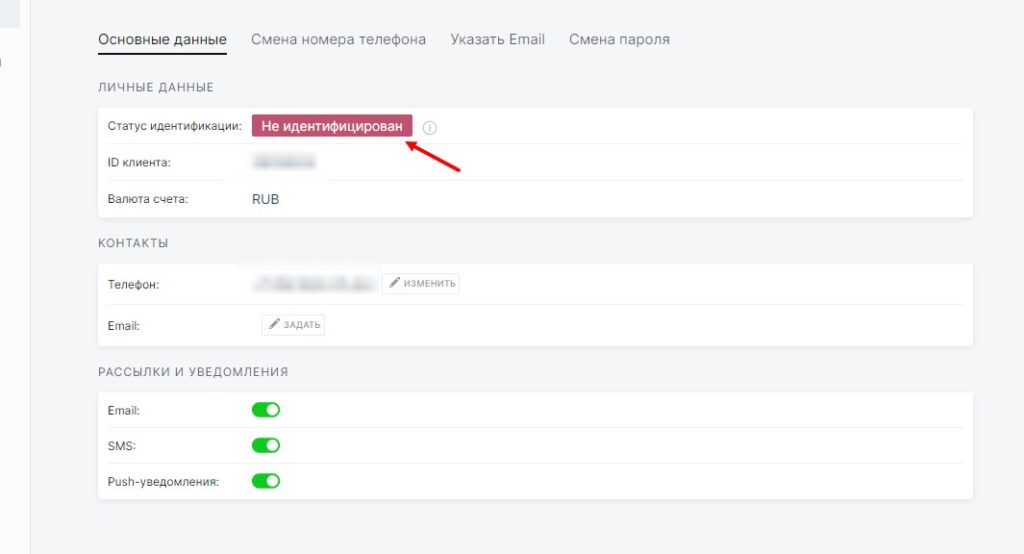Open the Основные данные tab

coord(162,39)
